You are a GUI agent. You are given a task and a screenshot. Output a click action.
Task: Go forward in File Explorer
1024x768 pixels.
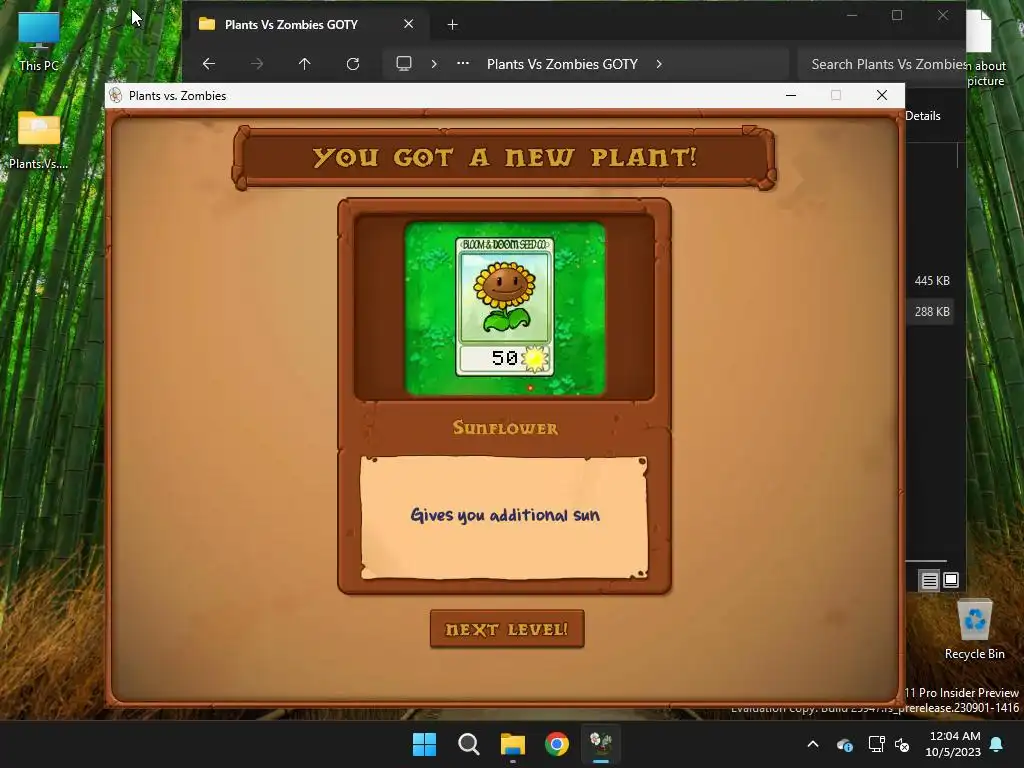coord(257,64)
